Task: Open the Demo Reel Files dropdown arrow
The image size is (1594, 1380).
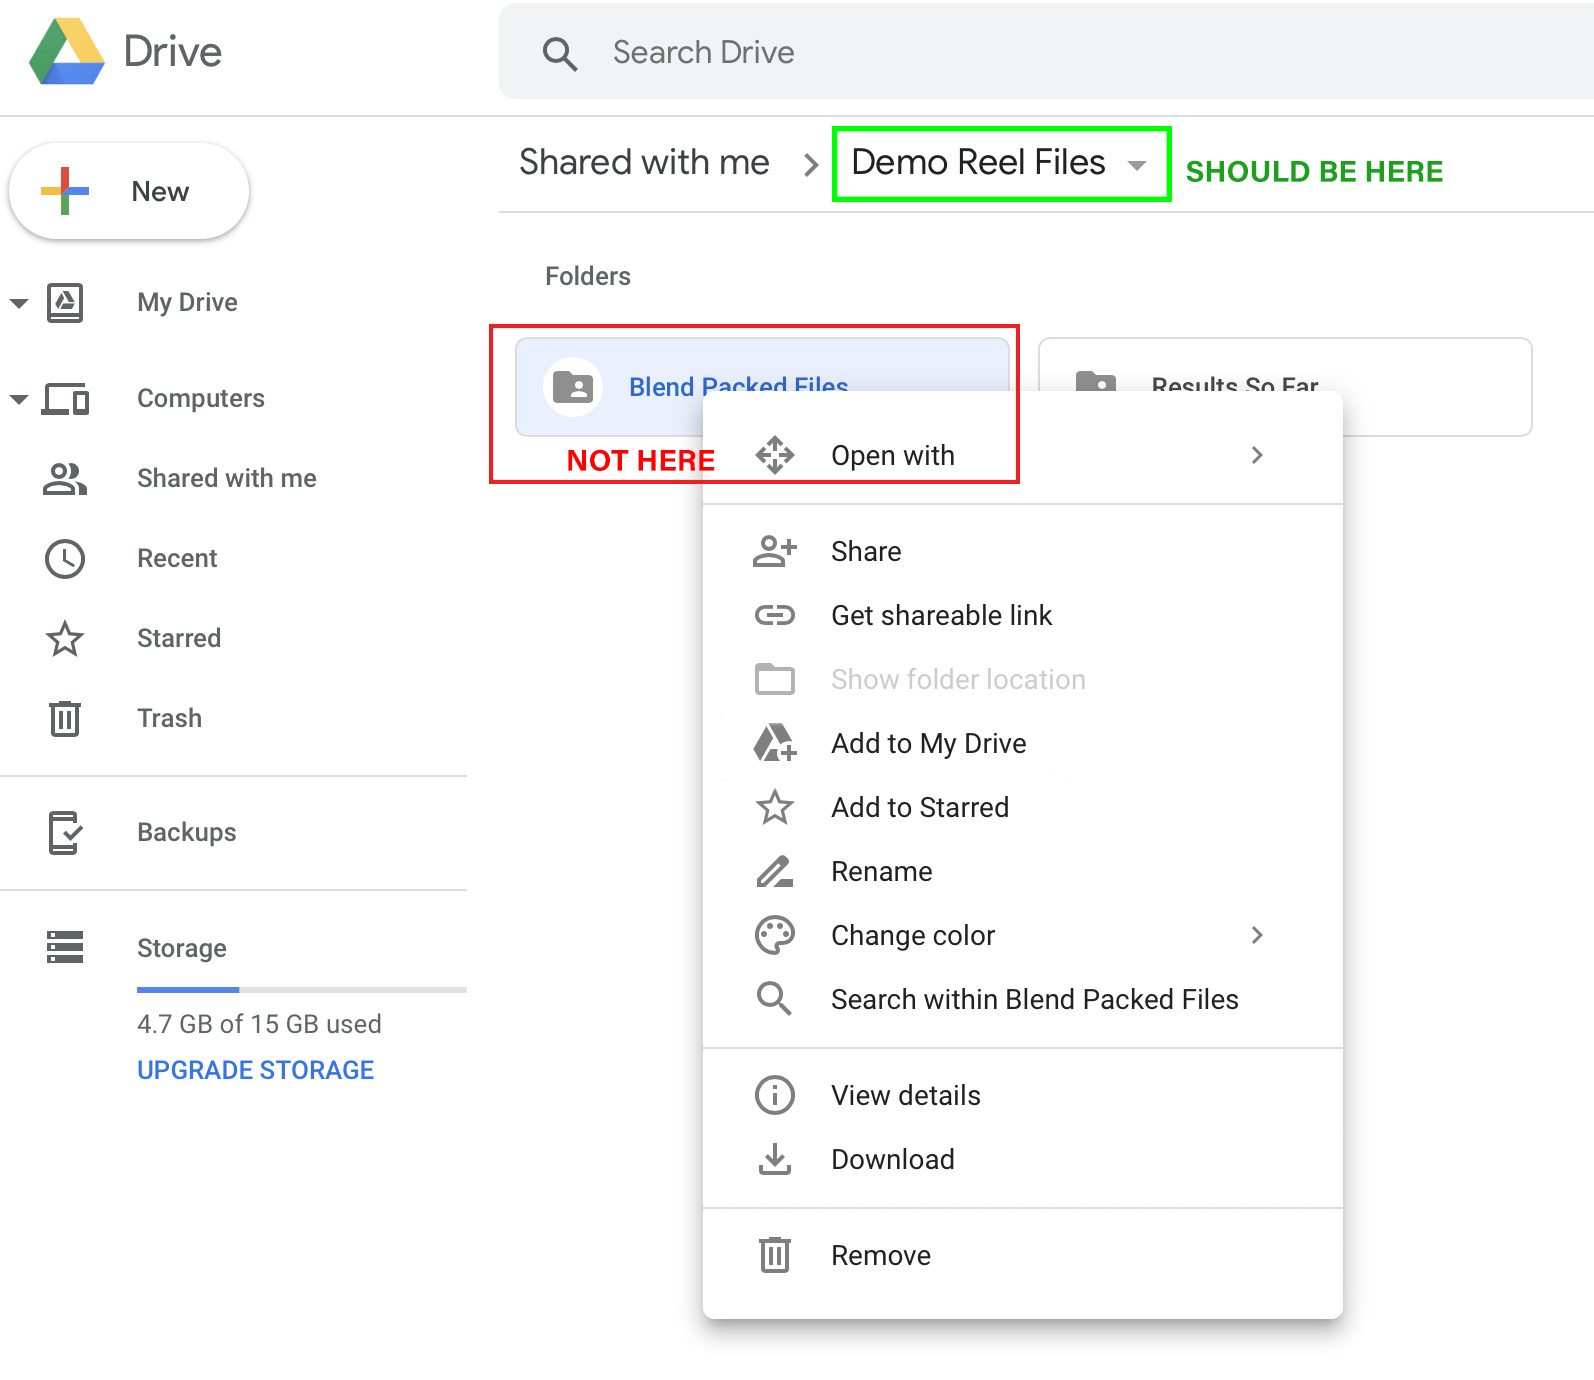Action: pyautogui.click(x=1136, y=165)
